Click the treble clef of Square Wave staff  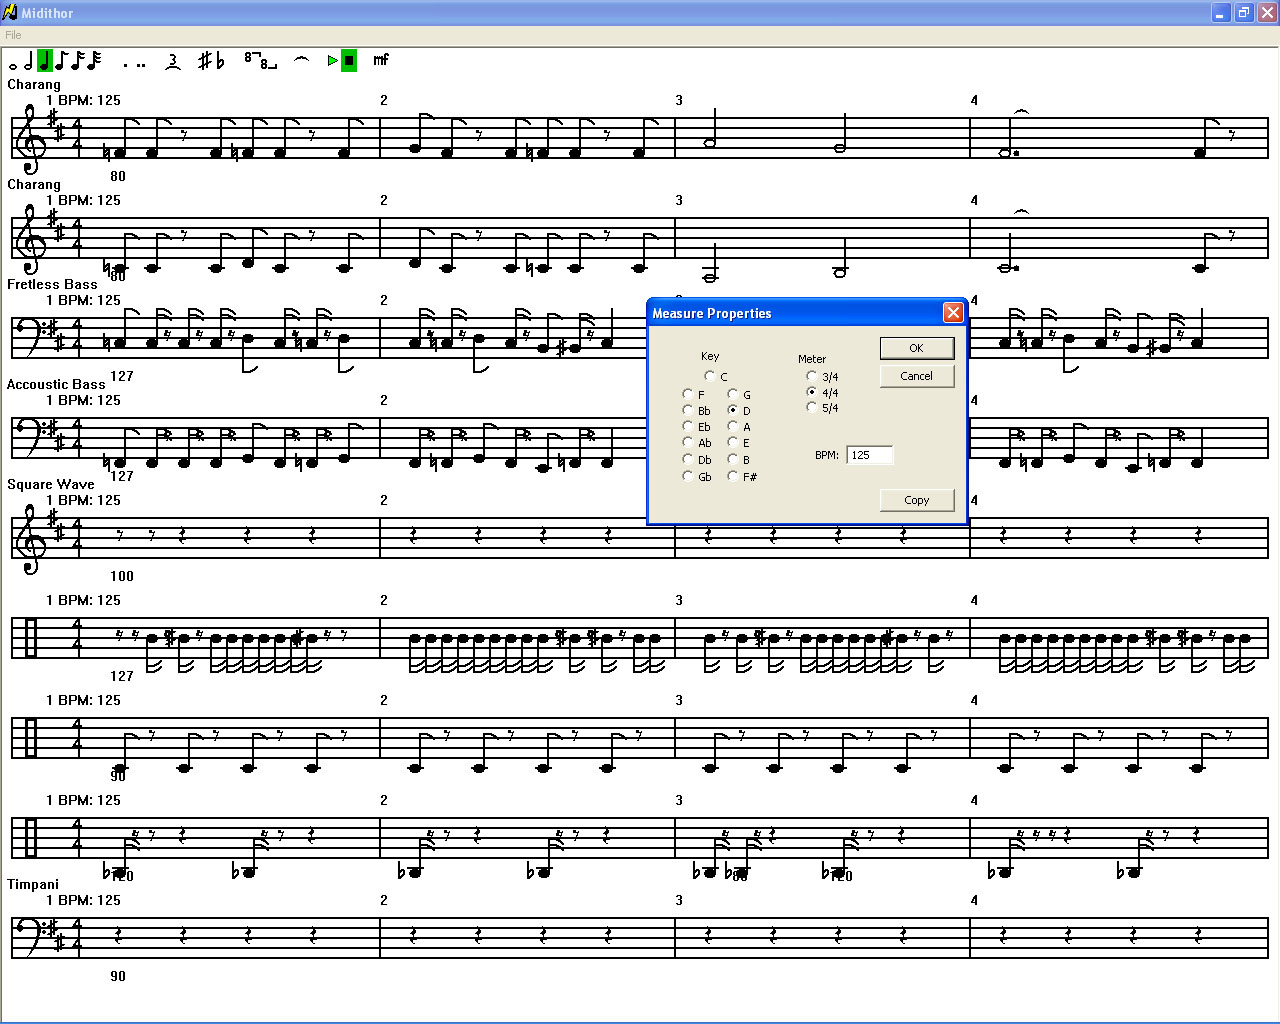coord(30,540)
